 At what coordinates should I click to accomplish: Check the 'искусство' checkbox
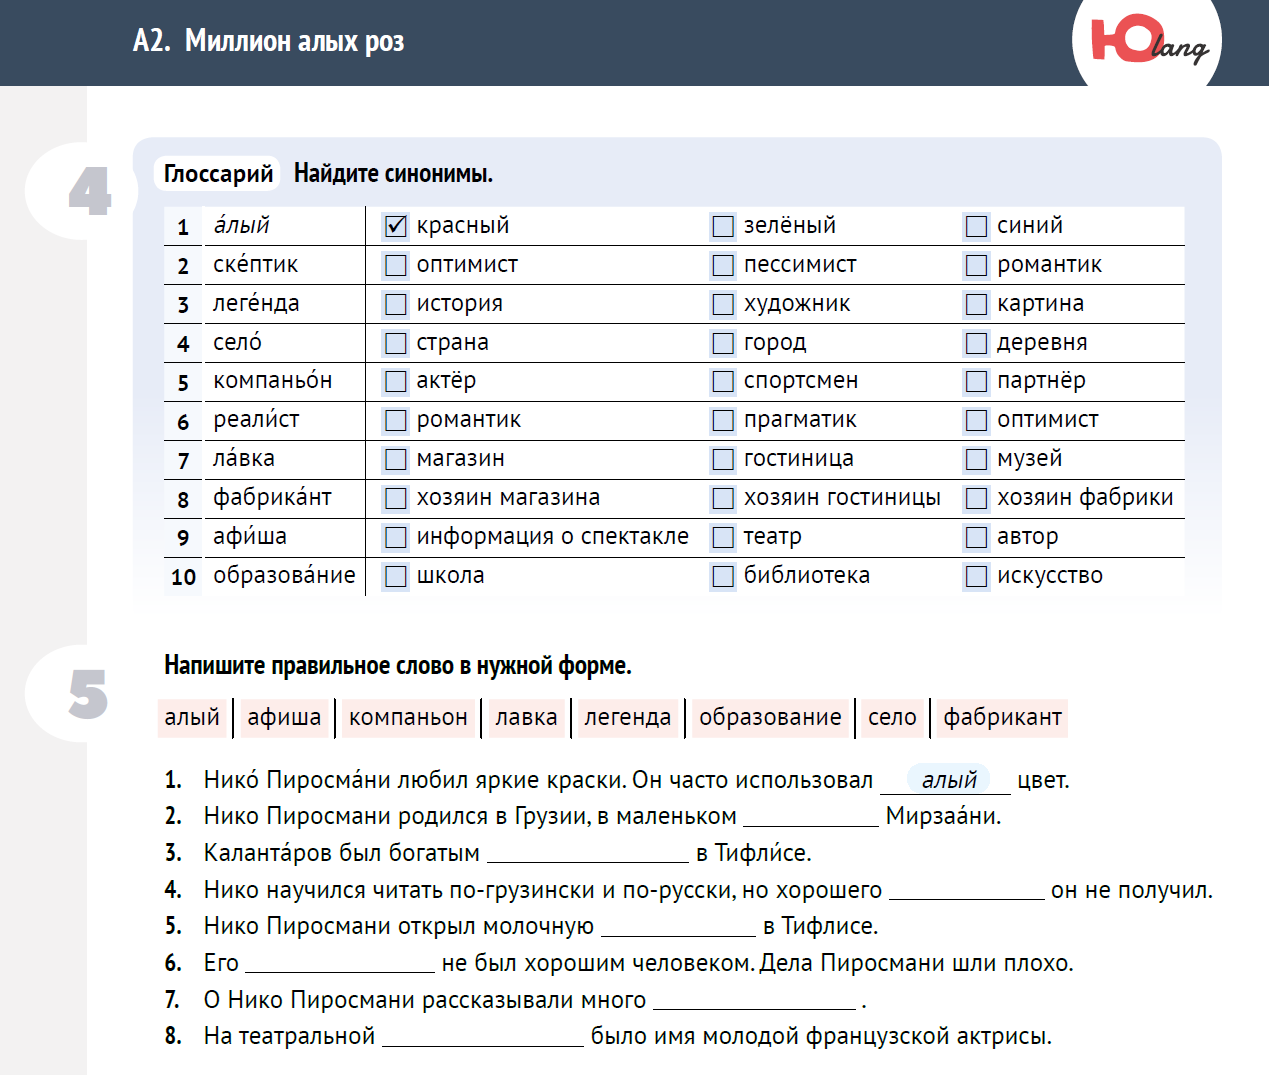pos(976,576)
